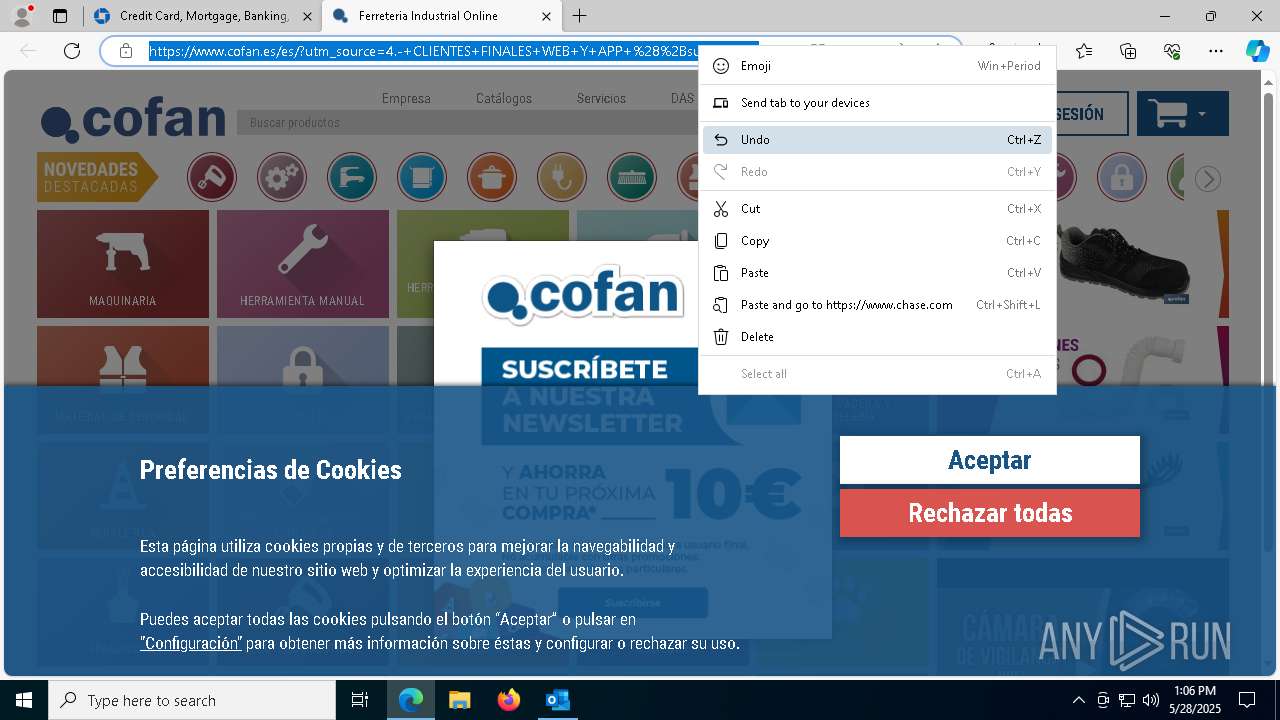Screen dimensions: 1280x720
Task: Open Task View on the taskbar
Action: tap(360, 700)
